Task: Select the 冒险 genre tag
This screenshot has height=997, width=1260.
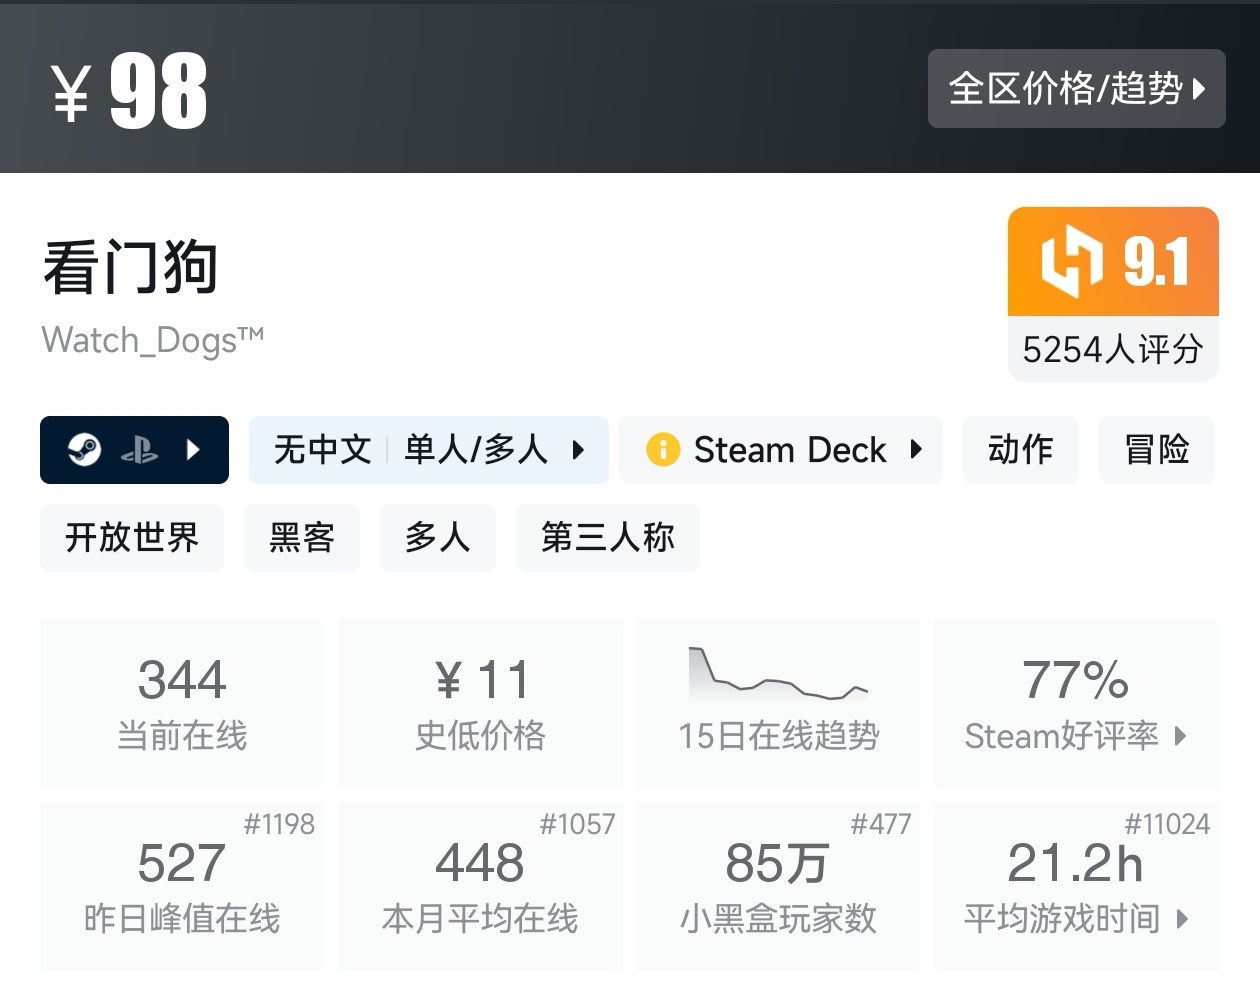Action: pos(1157,450)
